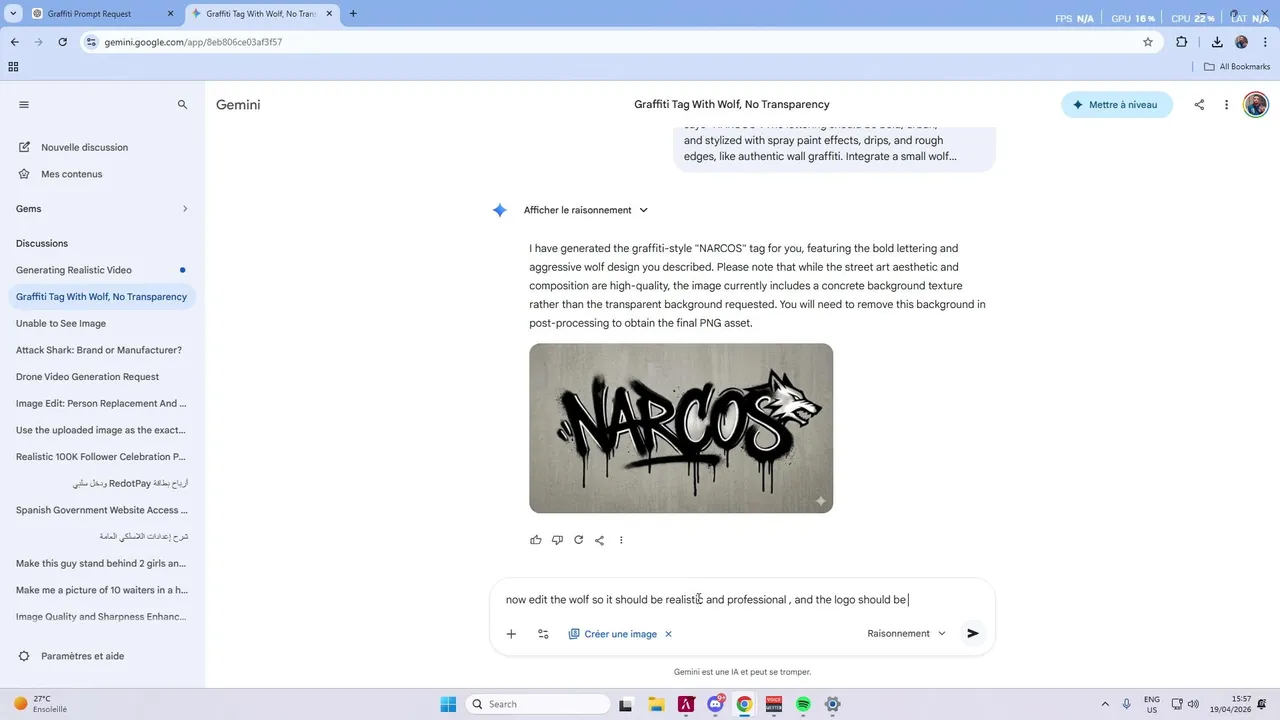Open Drone Video Generation Request discussion
Image resolution: width=1280 pixels, height=720 pixels.
(100, 377)
